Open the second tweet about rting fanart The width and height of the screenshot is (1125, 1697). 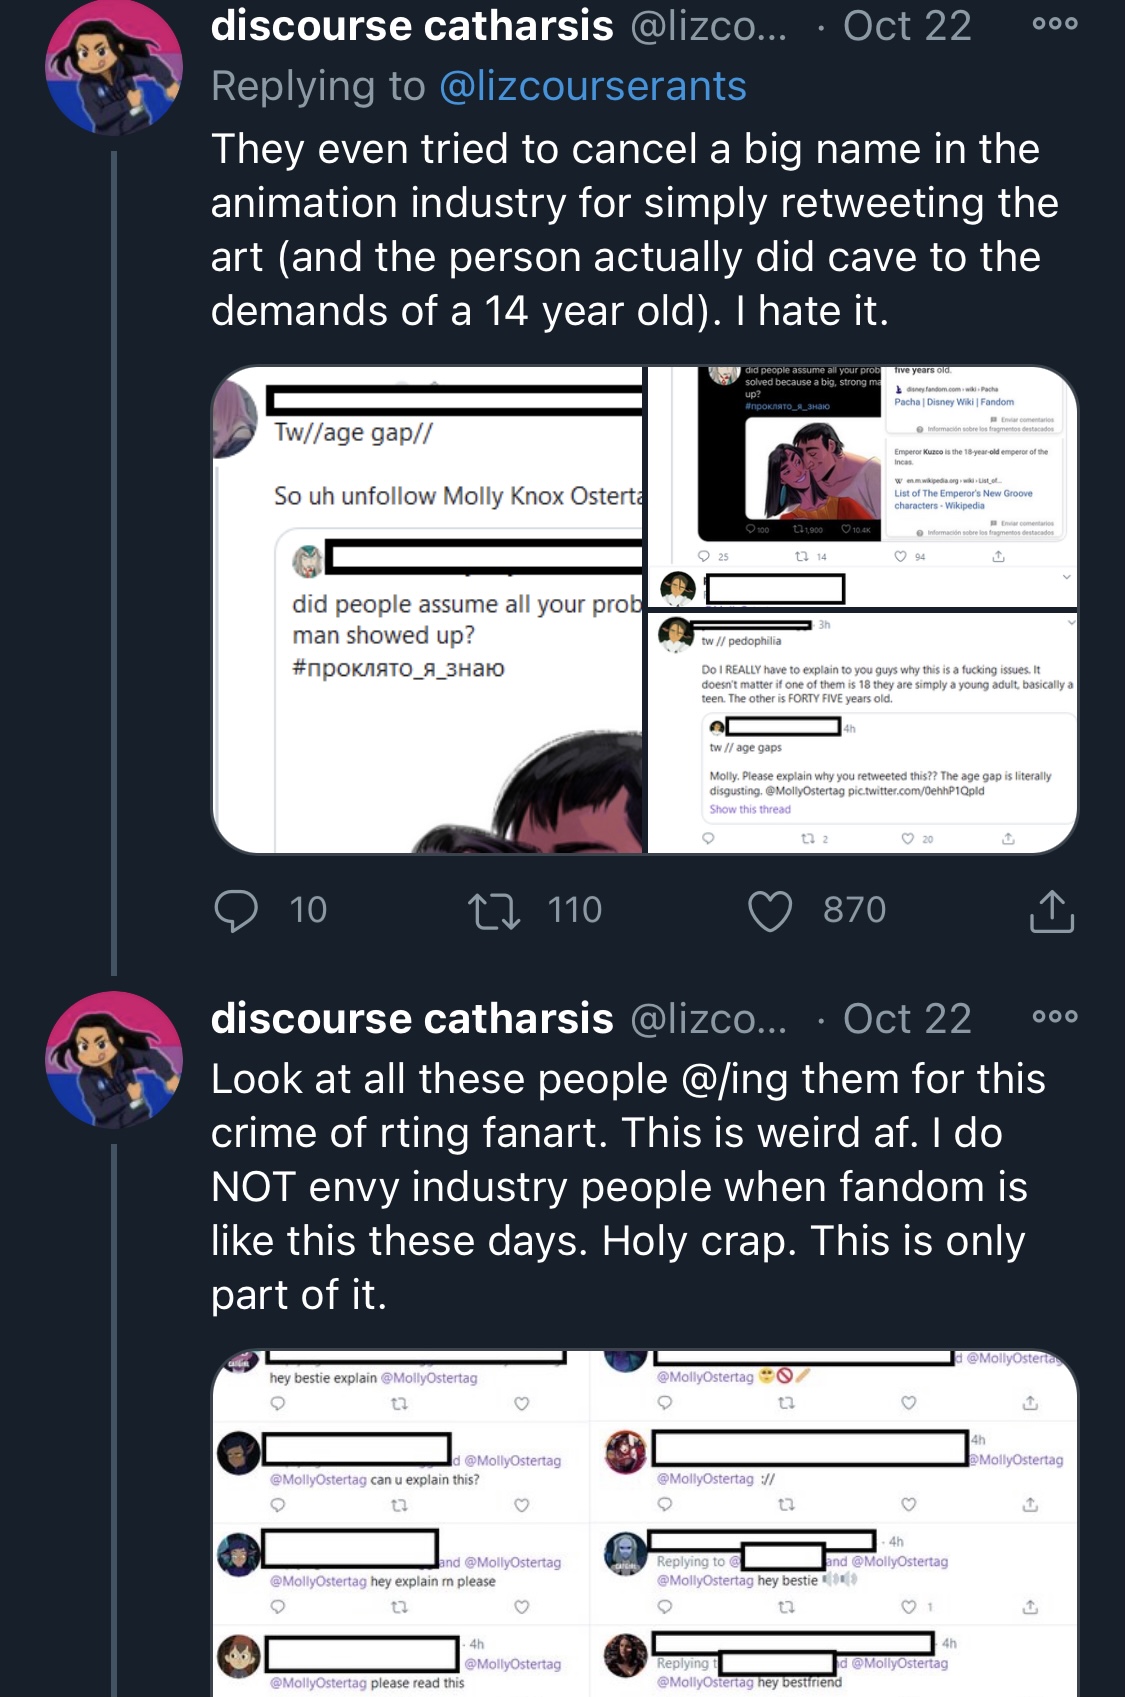pos(628,1187)
